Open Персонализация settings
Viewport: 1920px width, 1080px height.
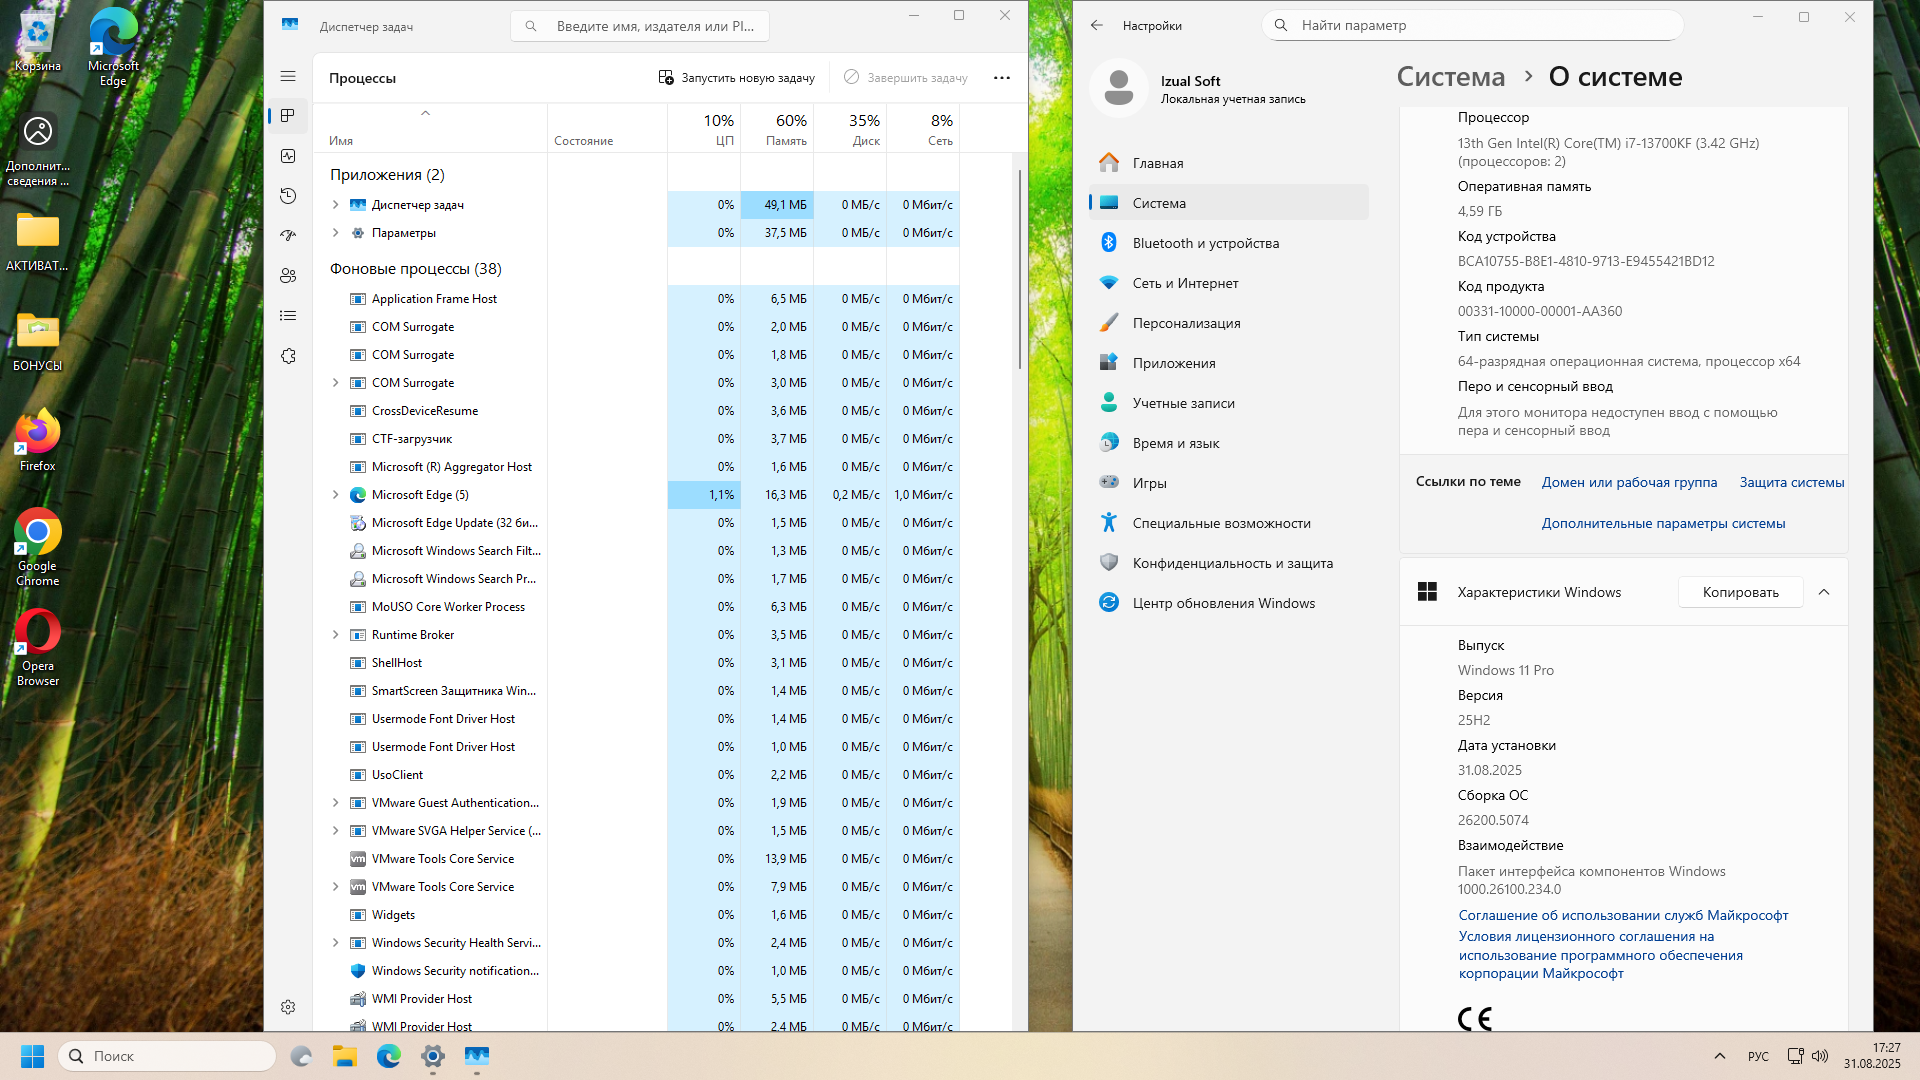click(1229, 323)
